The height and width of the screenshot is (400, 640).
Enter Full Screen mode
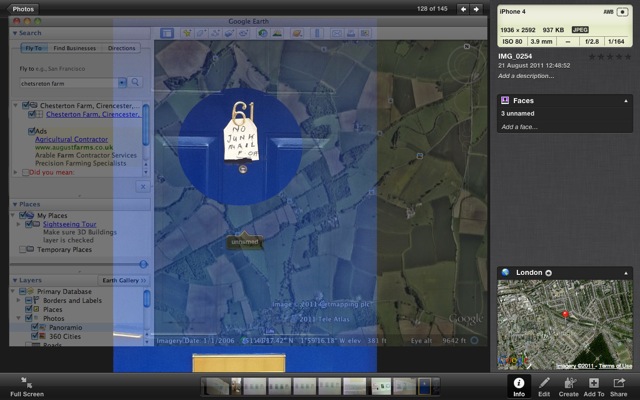pyautogui.click(x=27, y=387)
